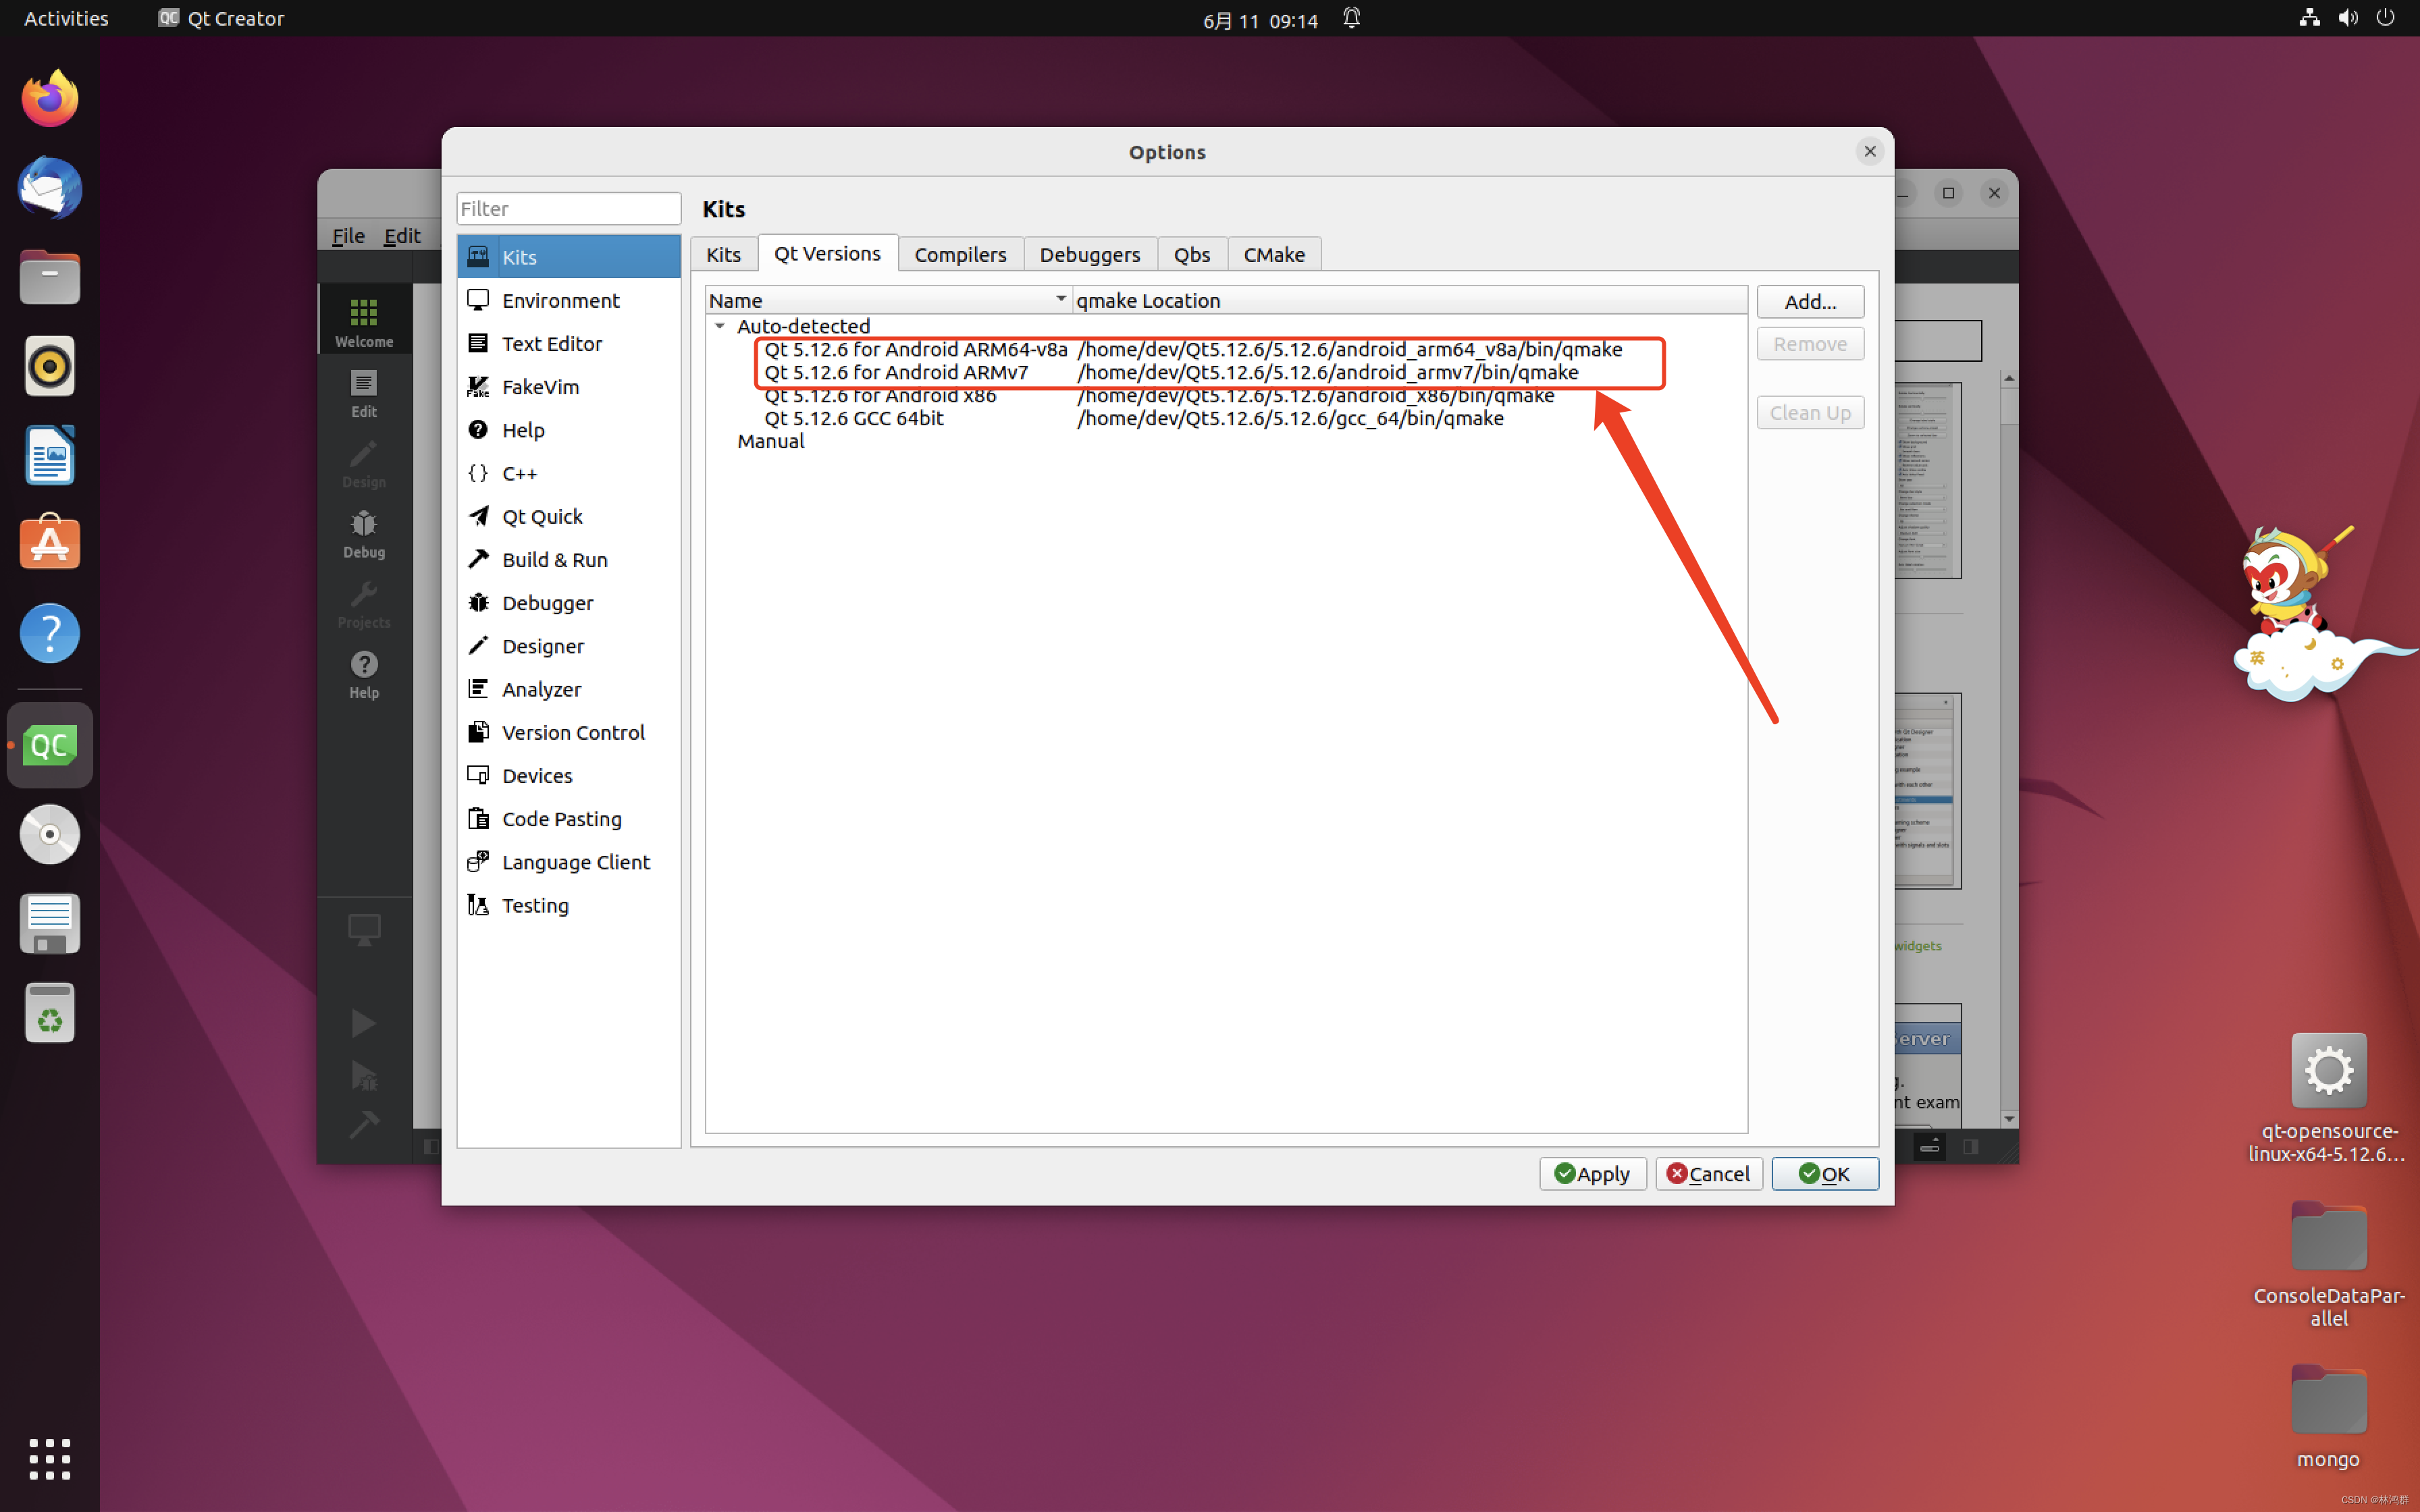2420x1512 pixels.
Task: Collapse the Auto-detected tree group
Action: [x=720, y=326]
